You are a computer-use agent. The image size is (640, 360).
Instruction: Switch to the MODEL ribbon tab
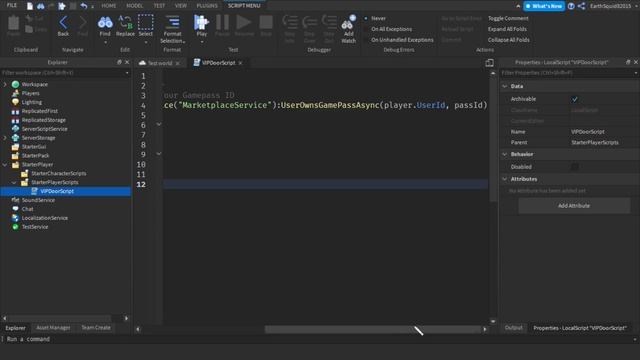click(134, 6)
